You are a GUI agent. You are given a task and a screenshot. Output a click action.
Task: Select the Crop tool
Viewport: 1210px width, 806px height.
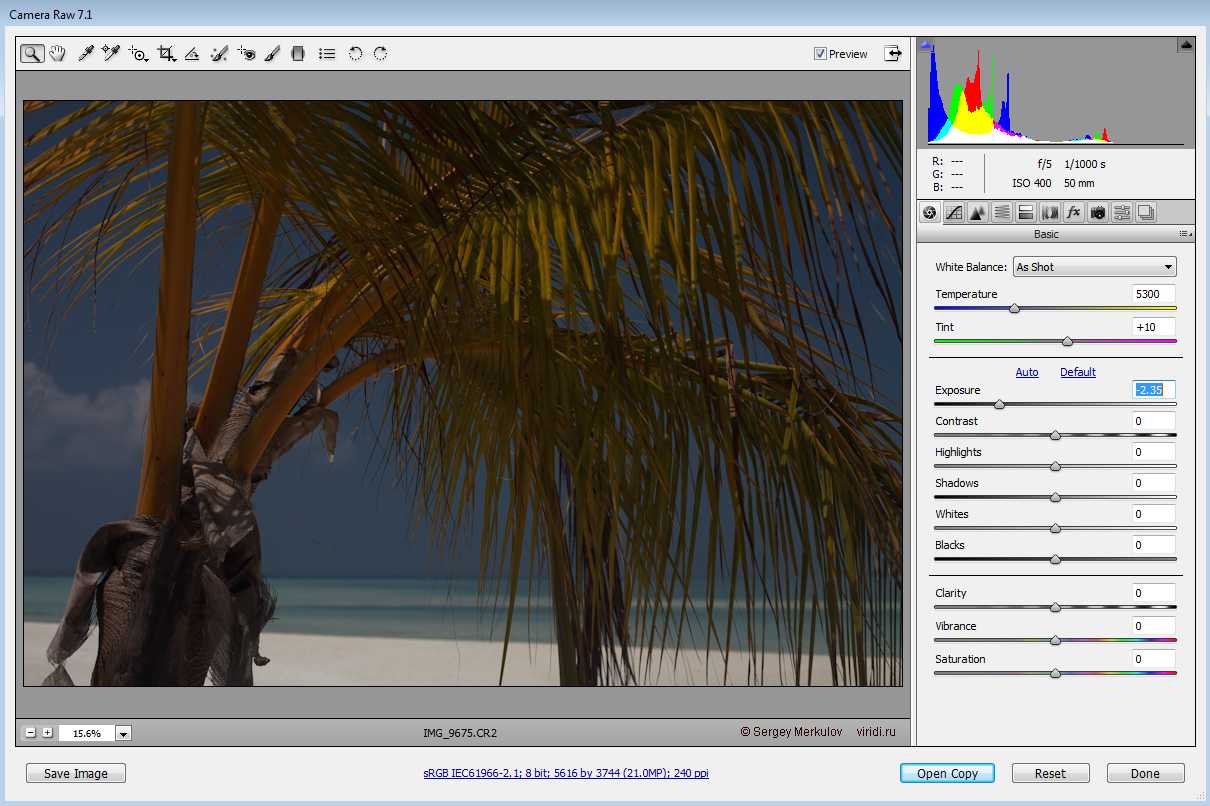(166, 54)
